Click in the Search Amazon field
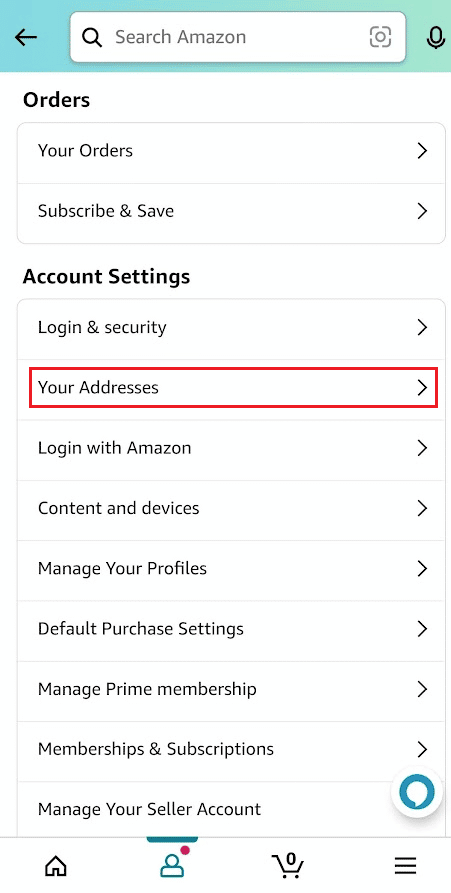 238,37
